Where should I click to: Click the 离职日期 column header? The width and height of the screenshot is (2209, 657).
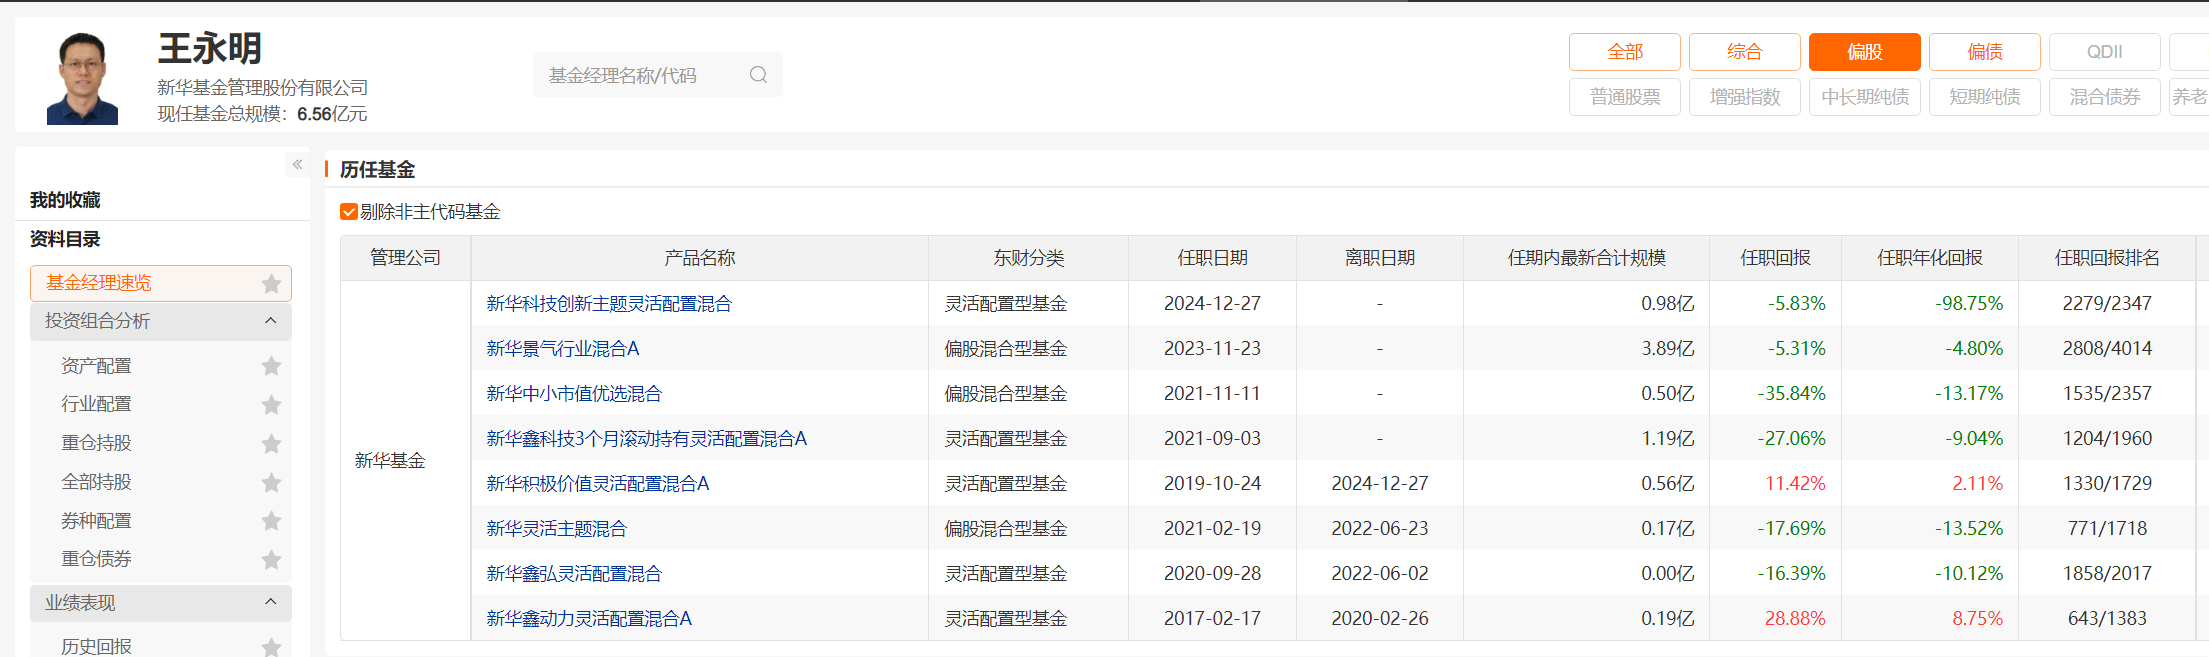coord(1380,258)
